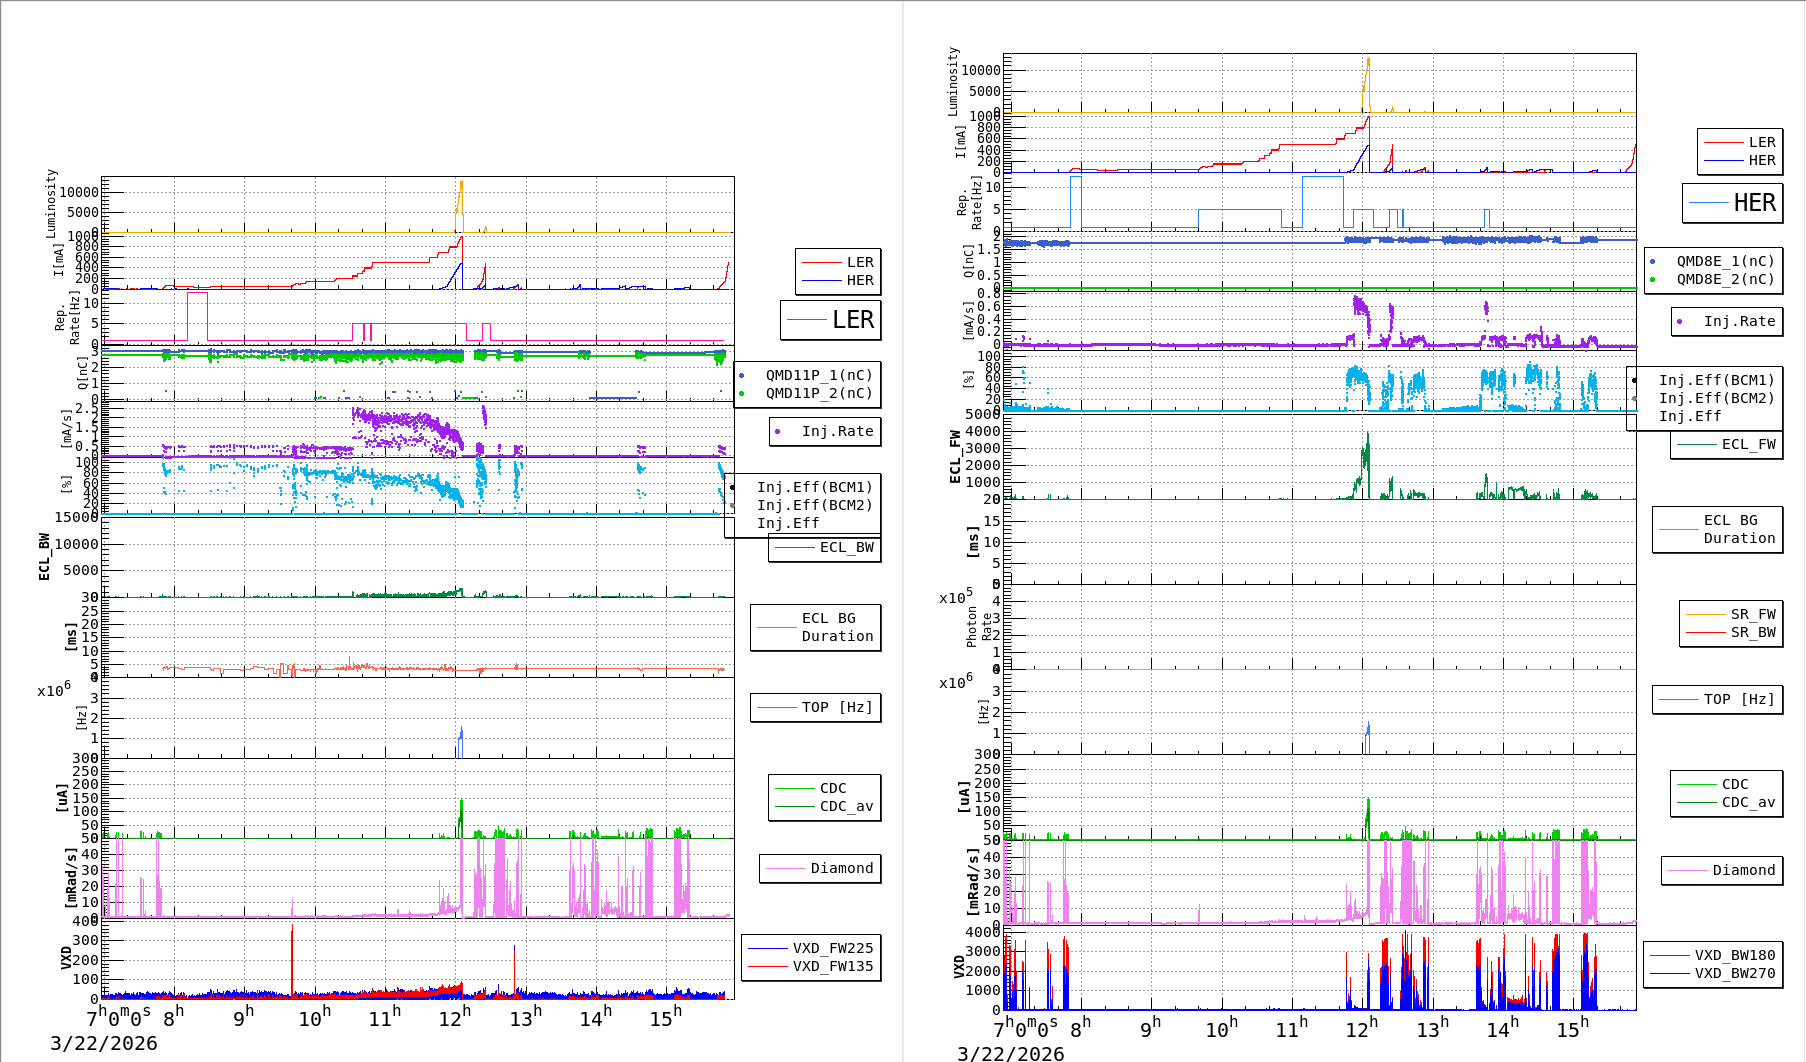Click the large HER title box in right panel
The height and width of the screenshot is (1062, 1806).
coord(1732,203)
